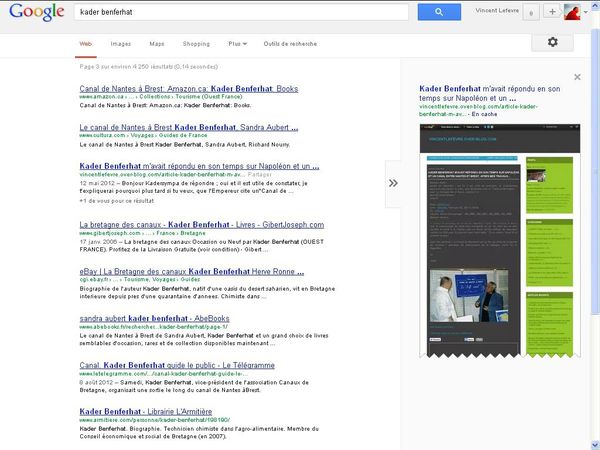This screenshot has height=450, width=600.
Task: Click the Google+ share plus button
Action: [552, 12]
